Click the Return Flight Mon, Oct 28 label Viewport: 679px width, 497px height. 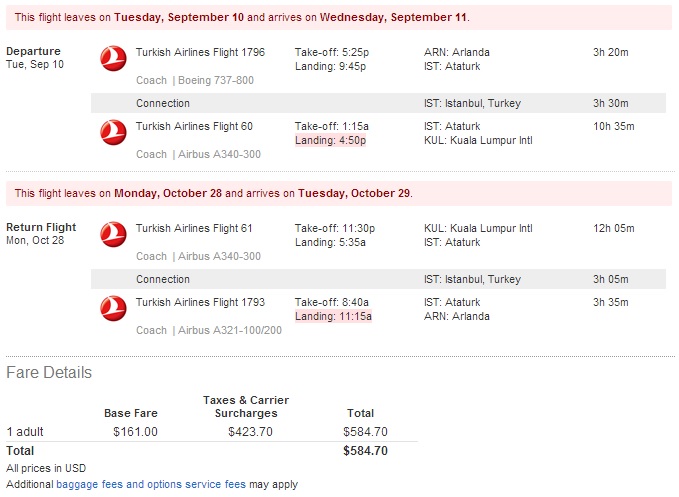(x=41, y=233)
